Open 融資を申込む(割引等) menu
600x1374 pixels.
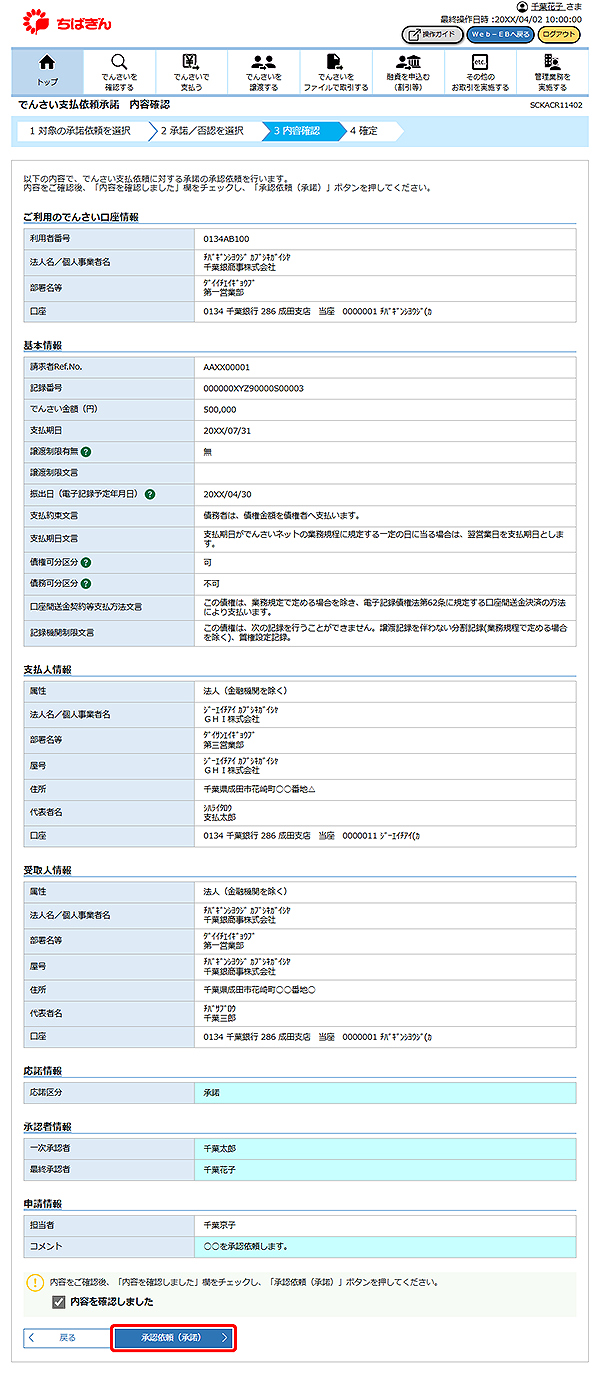(408, 70)
